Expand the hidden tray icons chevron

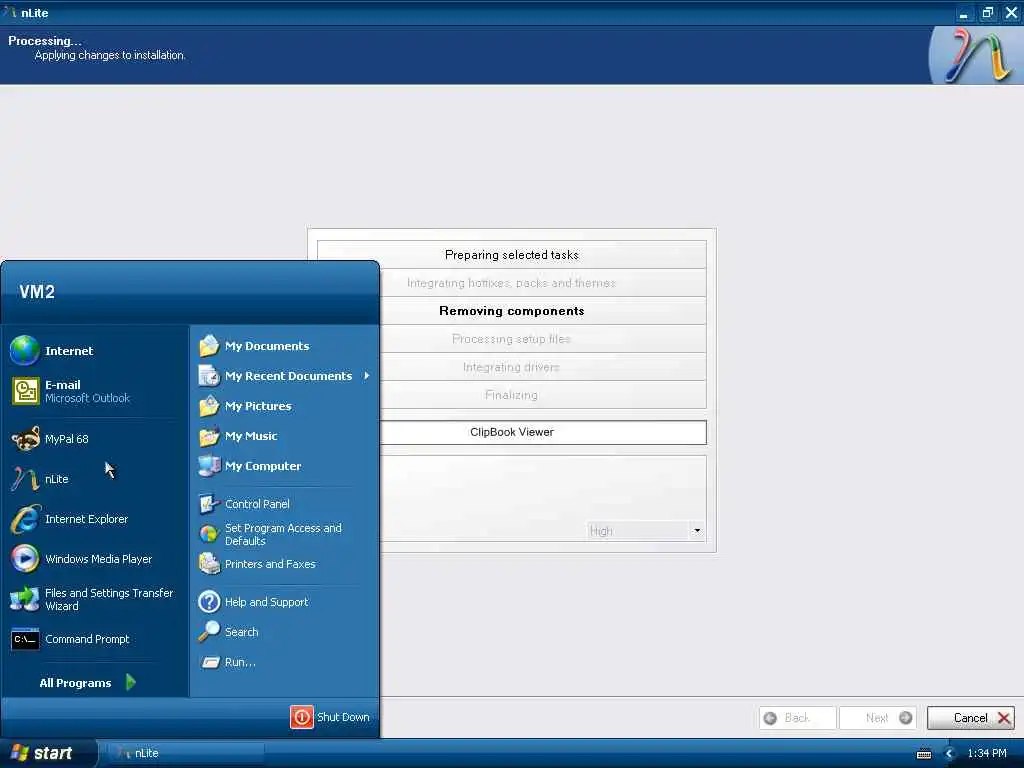950,754
